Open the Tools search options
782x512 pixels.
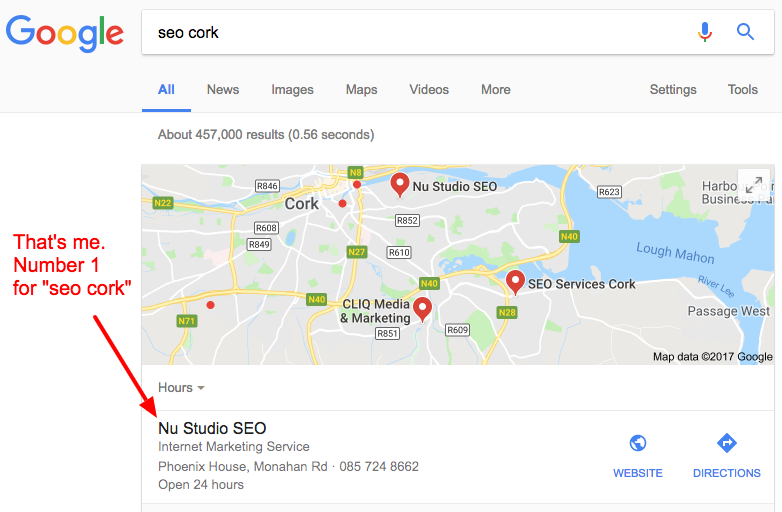[x=742, y=89]
